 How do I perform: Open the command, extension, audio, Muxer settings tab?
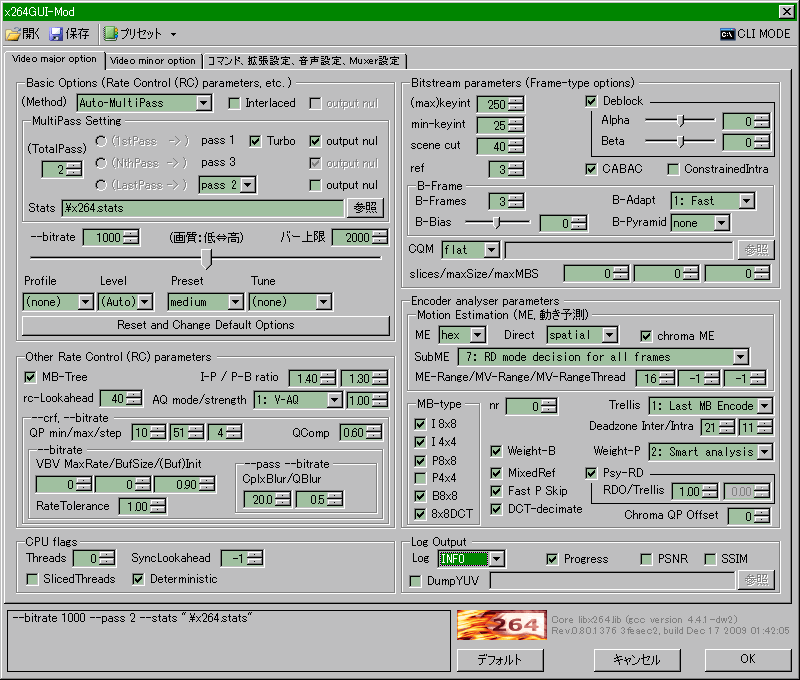coord(304,61)
